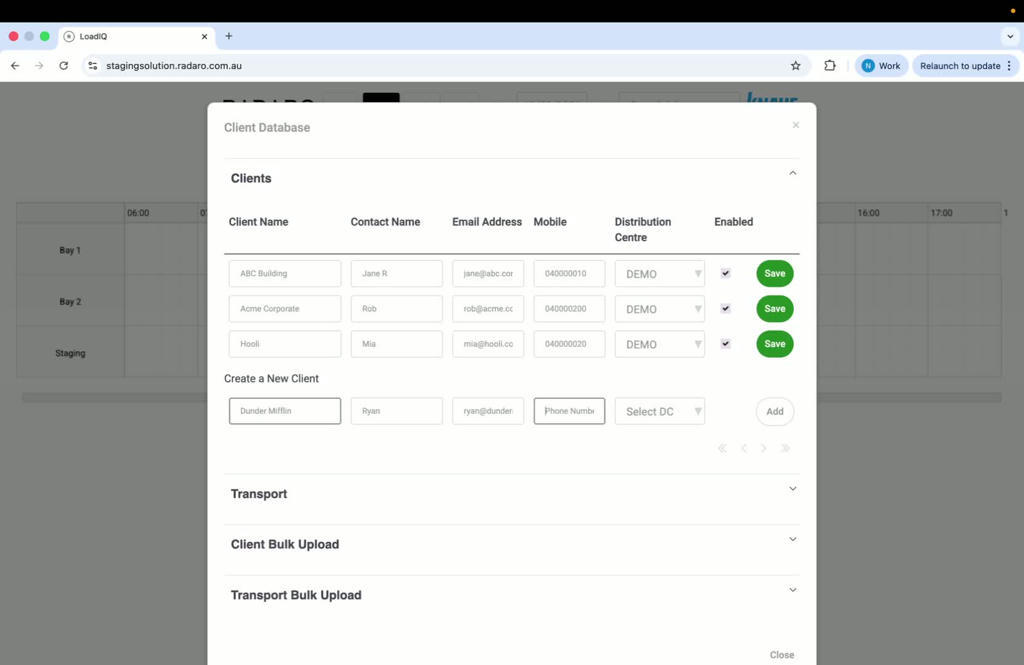Select the LoadIQ tab
The height and width of the screenshot is (665, 1024).
[x=136, y=37]
